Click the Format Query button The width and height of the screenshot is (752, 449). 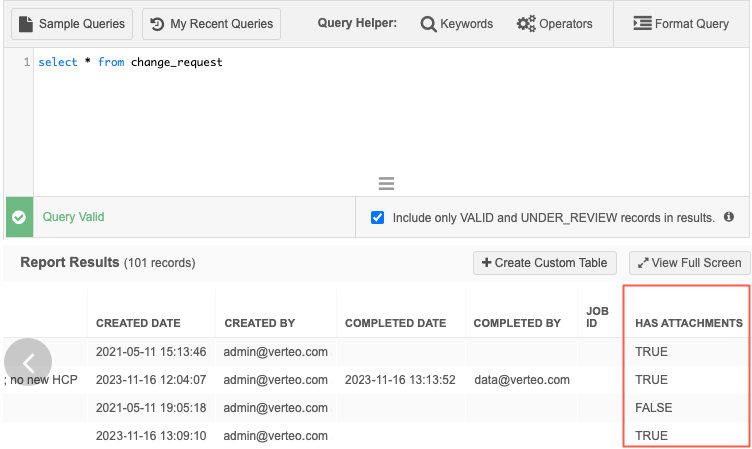click(682, 23)
